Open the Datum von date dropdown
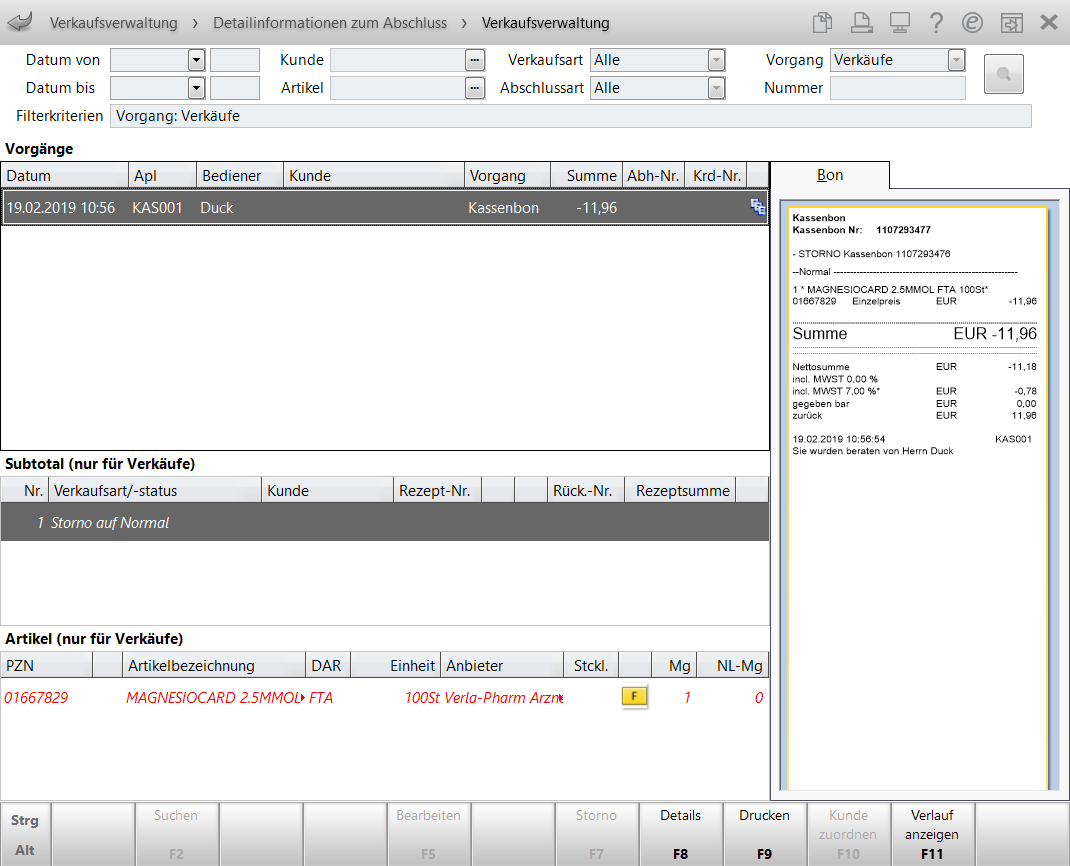Viewport: 1070px width, 866px height. 196,60
